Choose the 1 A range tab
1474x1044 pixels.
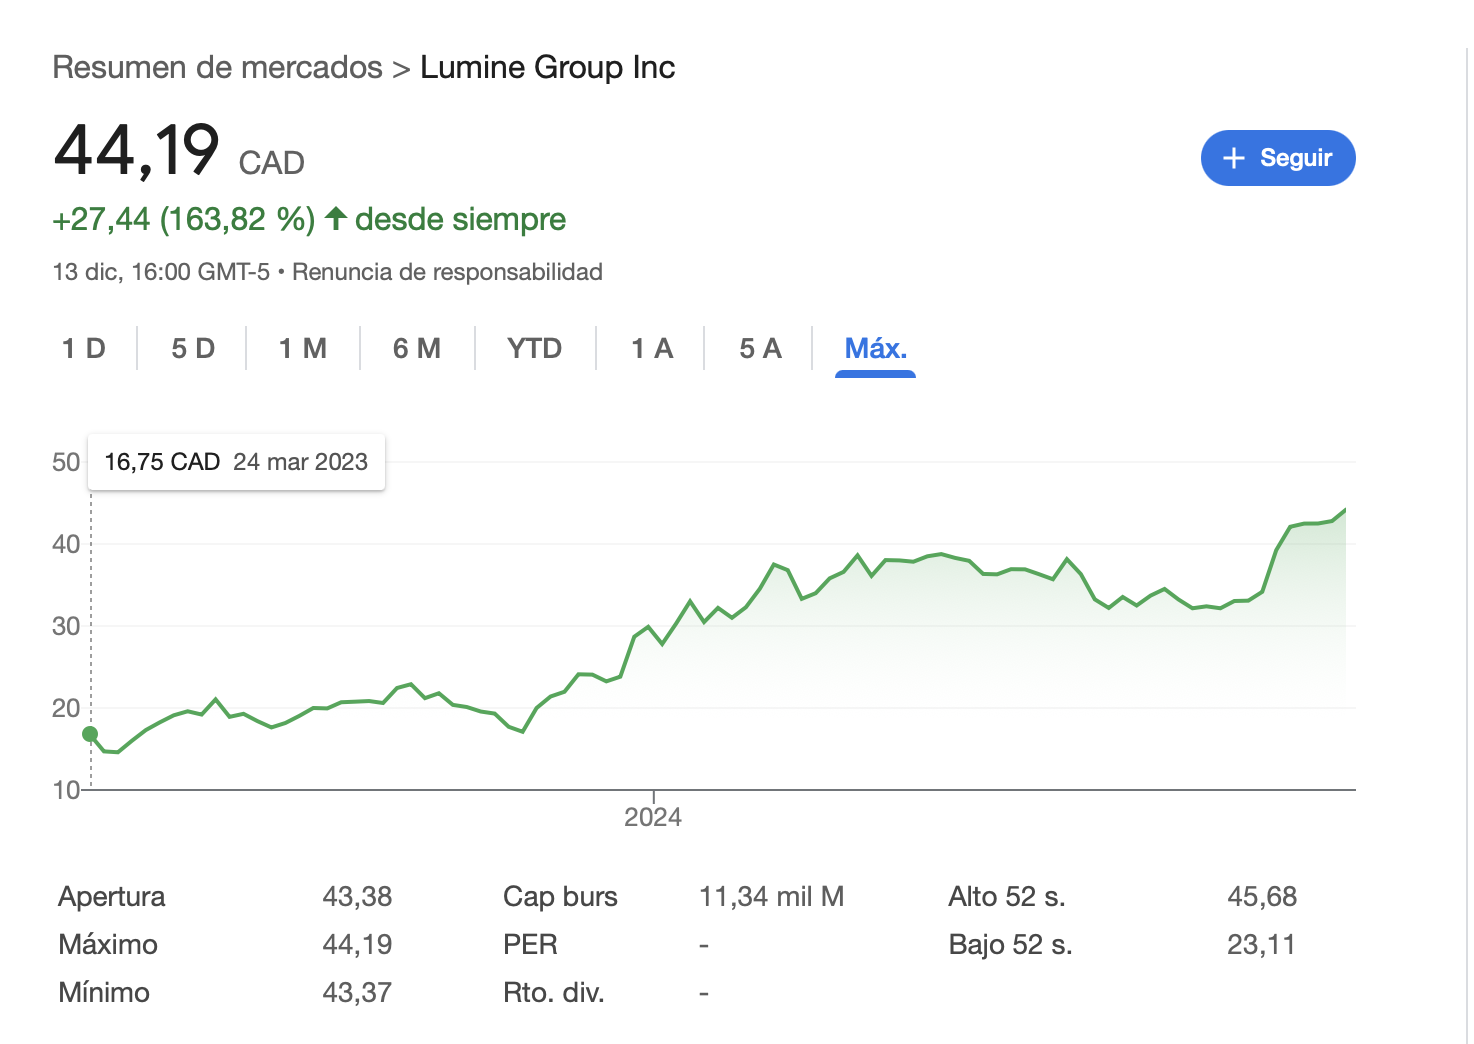(x=652, y=348)
